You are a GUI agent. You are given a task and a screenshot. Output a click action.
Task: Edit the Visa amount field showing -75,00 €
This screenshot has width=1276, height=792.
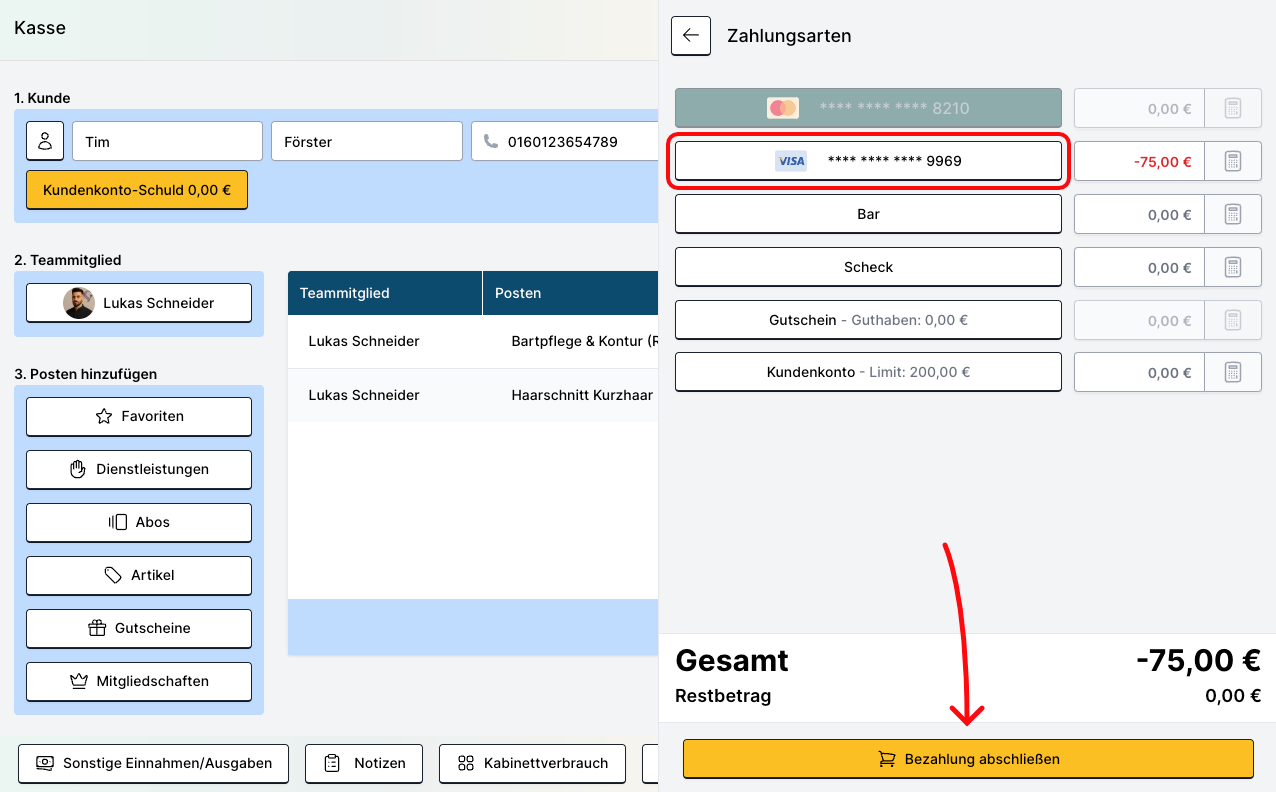click(x=1138, y=161)
